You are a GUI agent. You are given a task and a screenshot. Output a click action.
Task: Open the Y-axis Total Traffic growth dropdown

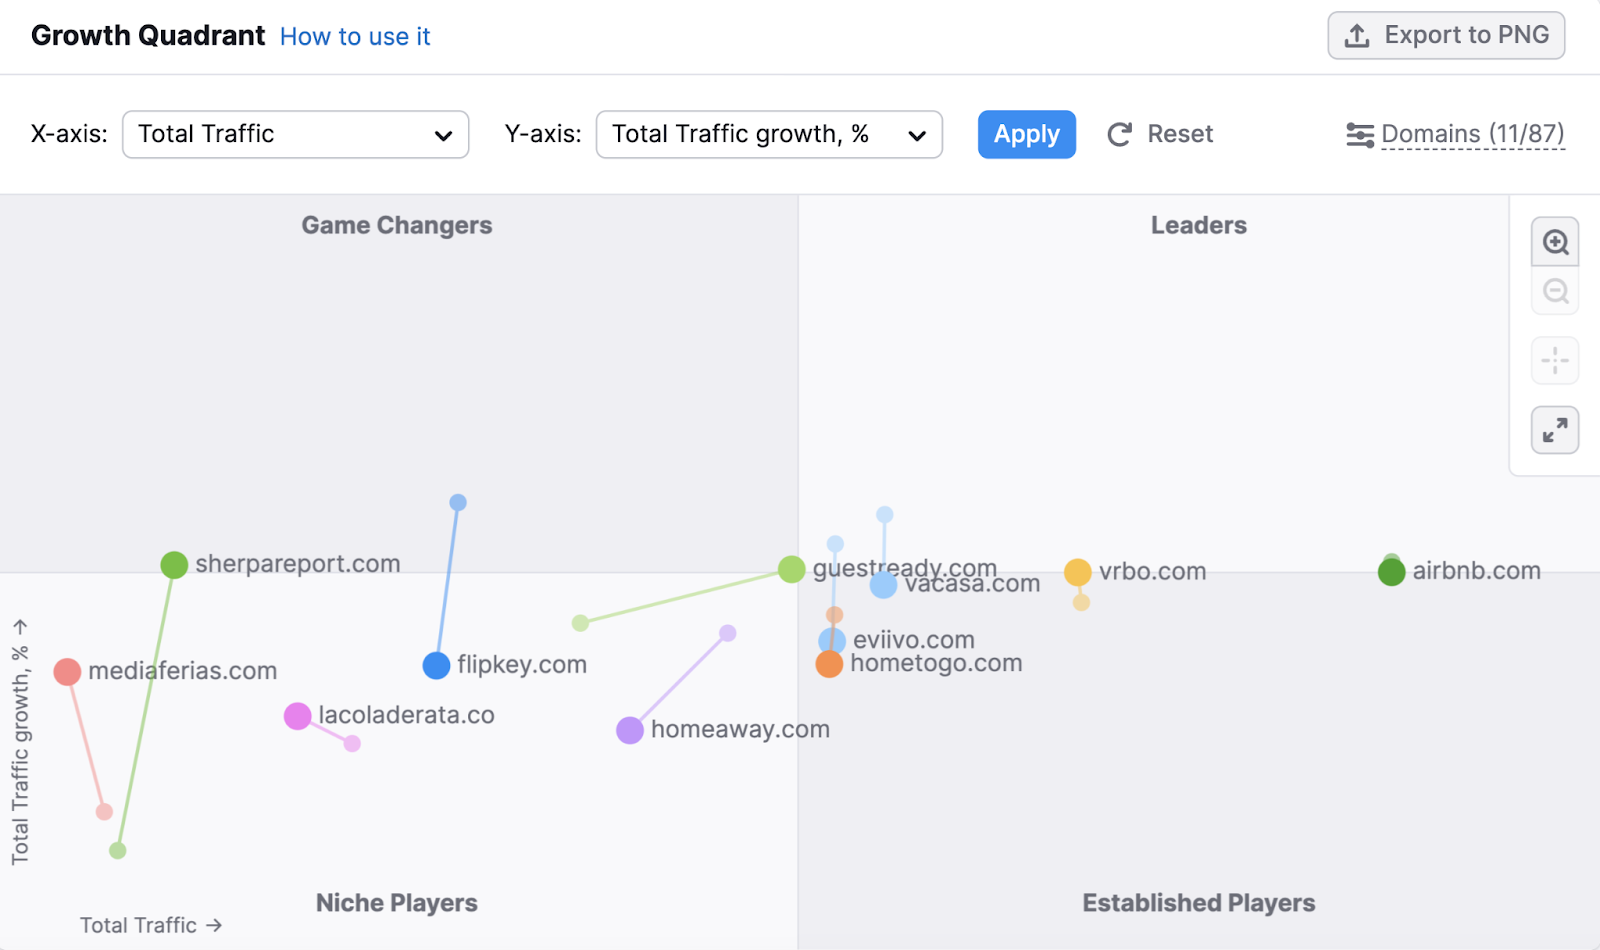(x=768, y=134)
